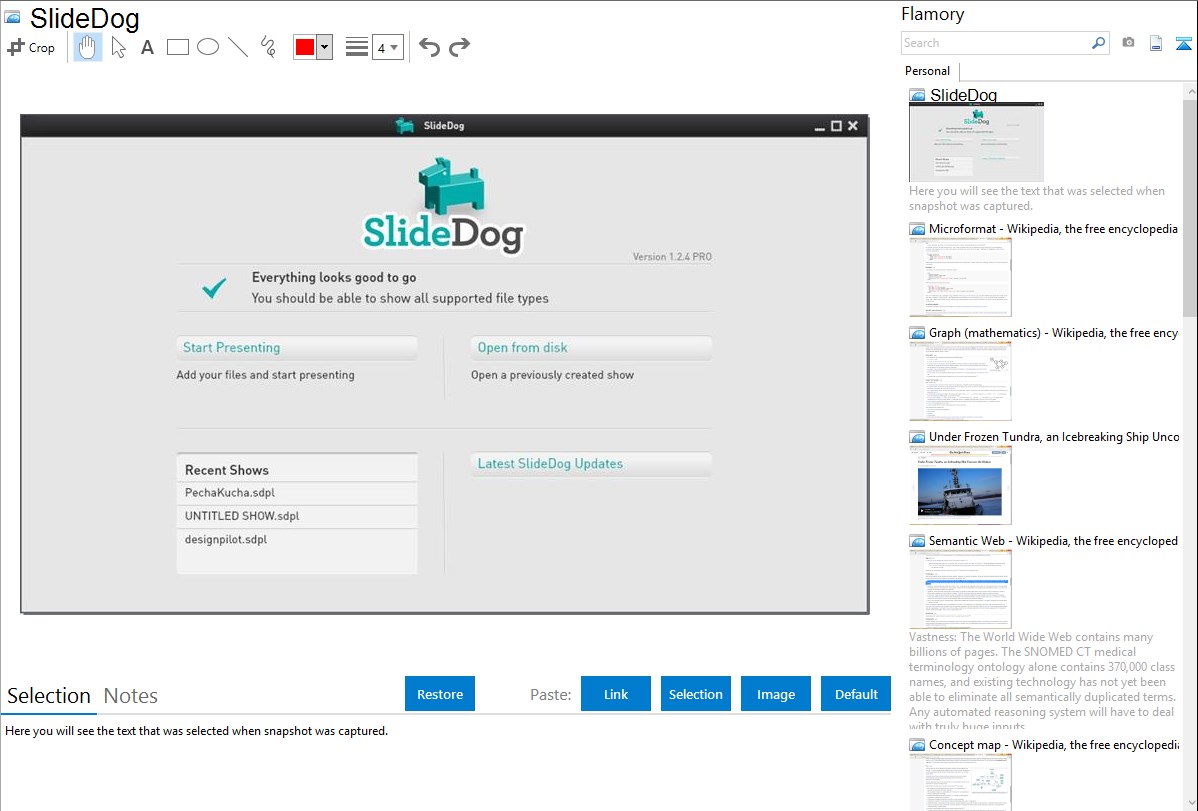Maximize the SlideDog window
This screenshot has width=1198, height=811.
click(836, 126)
